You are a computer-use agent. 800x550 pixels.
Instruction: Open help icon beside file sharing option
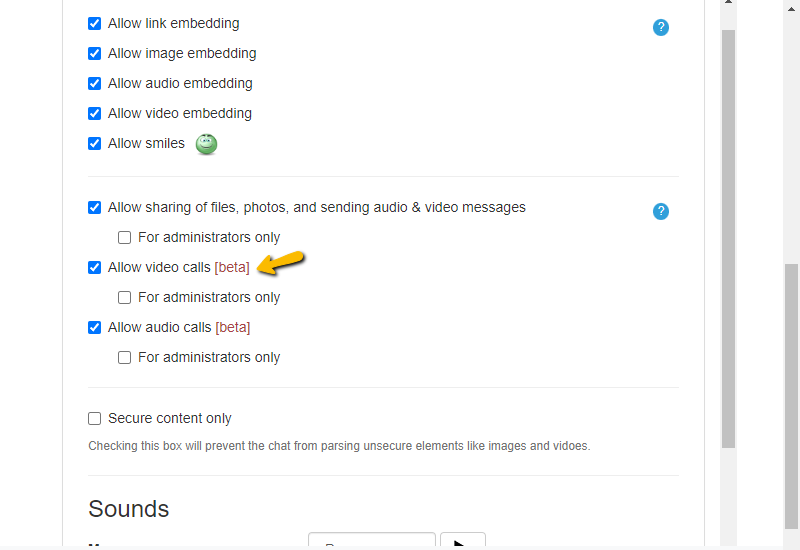(x=661, y=211)
